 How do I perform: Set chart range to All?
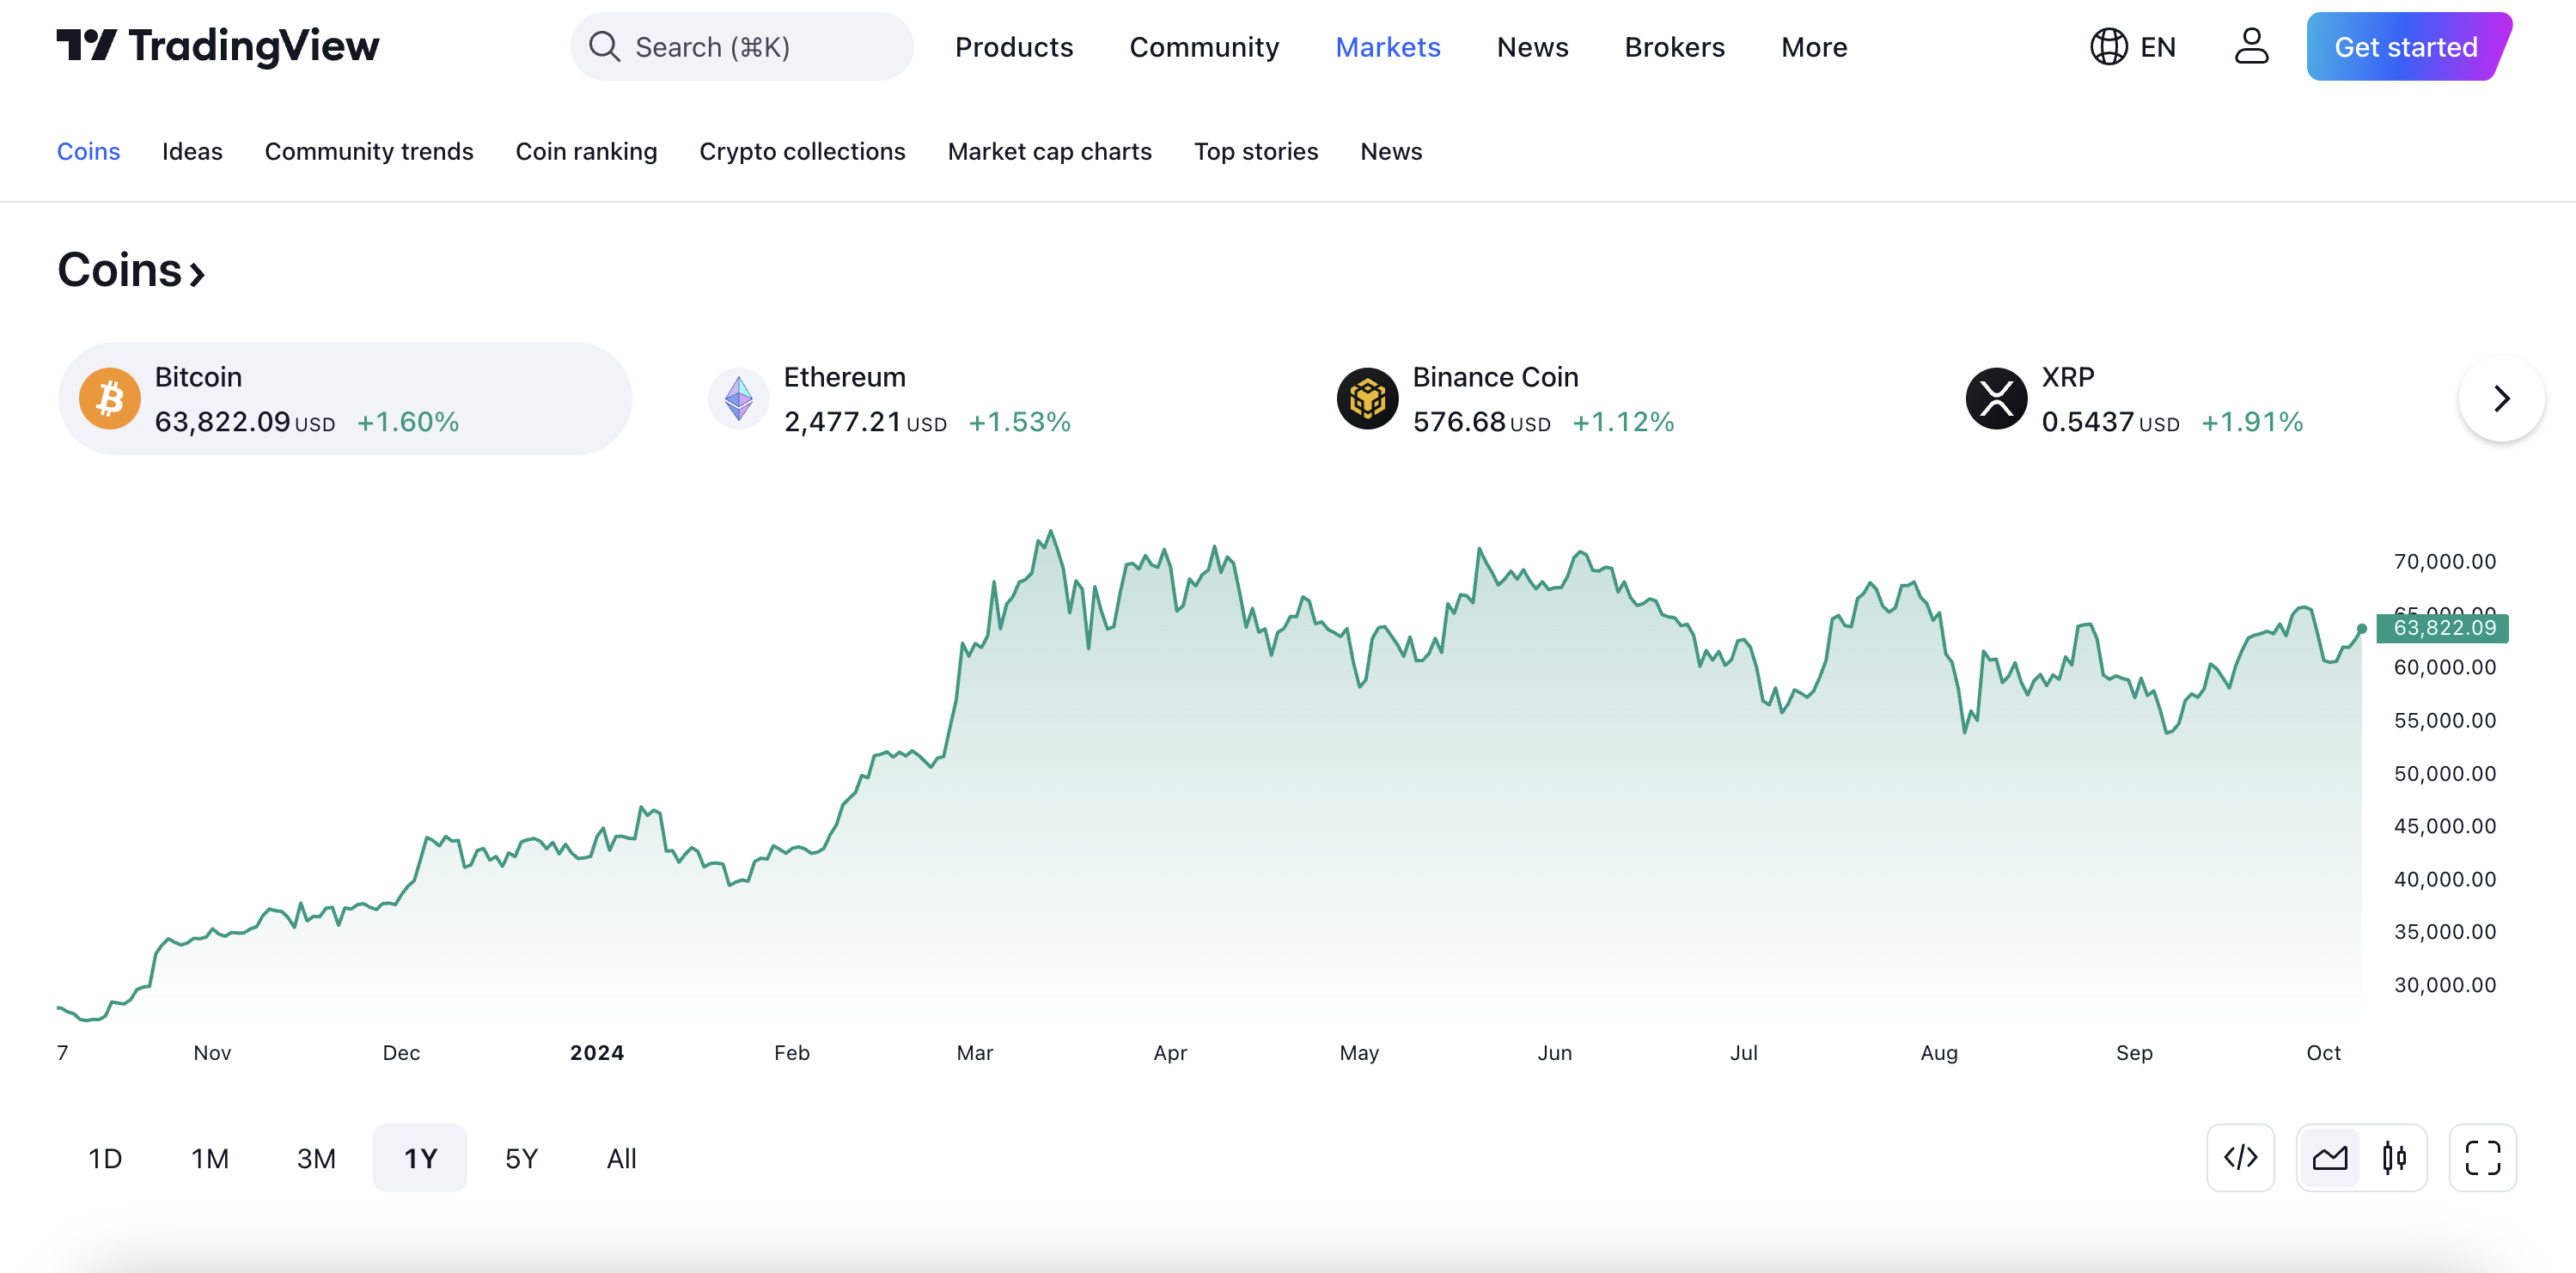coord(621,1158)
